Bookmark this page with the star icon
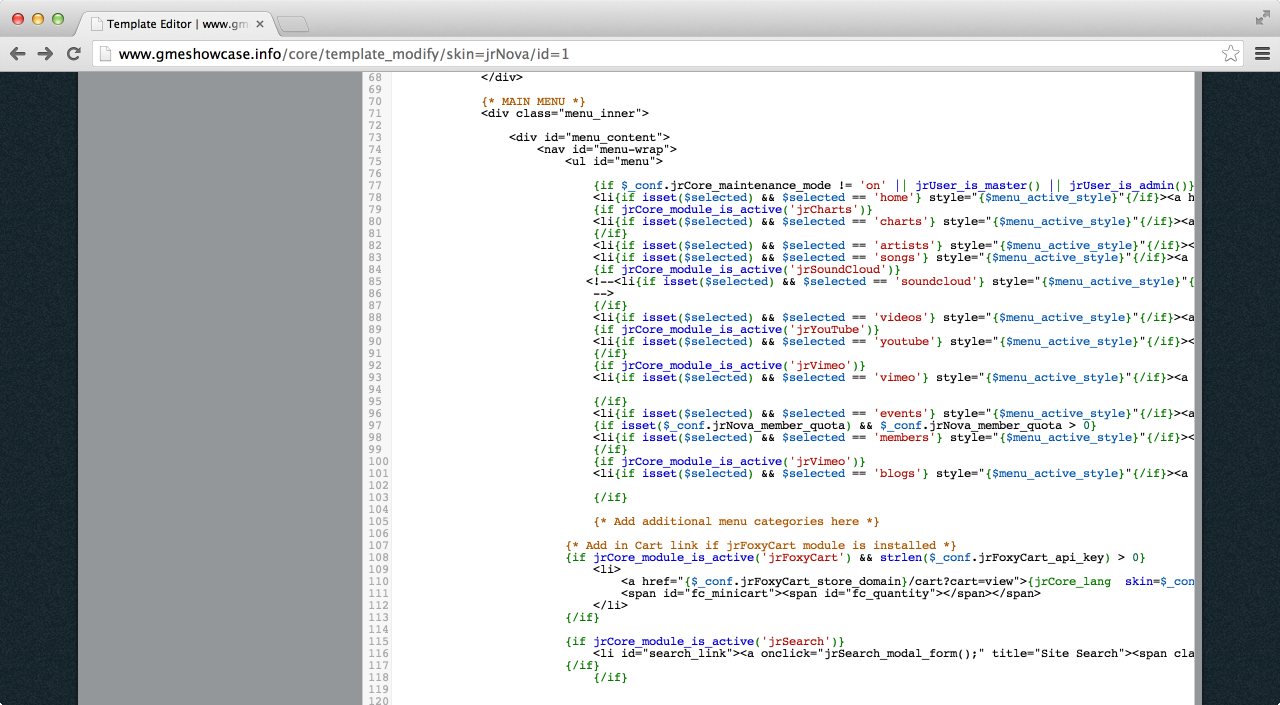The image size is (1280, 705). tap(1230, 54)
